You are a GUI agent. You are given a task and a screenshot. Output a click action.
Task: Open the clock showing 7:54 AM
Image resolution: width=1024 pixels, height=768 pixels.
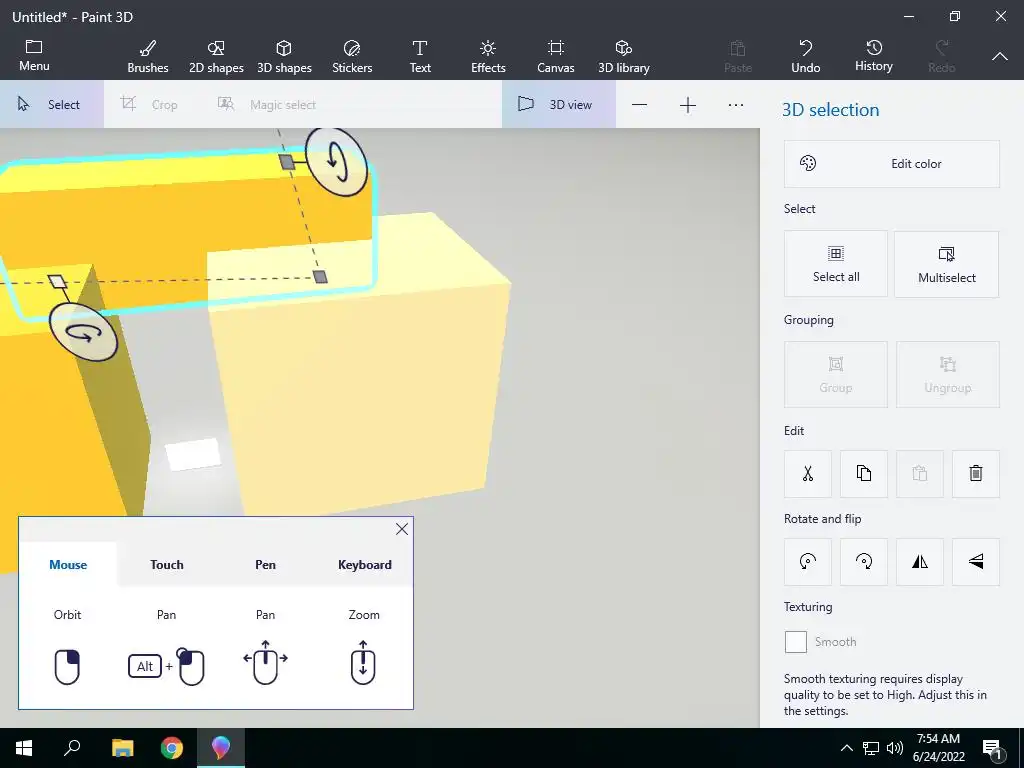(x=938, y=748)
